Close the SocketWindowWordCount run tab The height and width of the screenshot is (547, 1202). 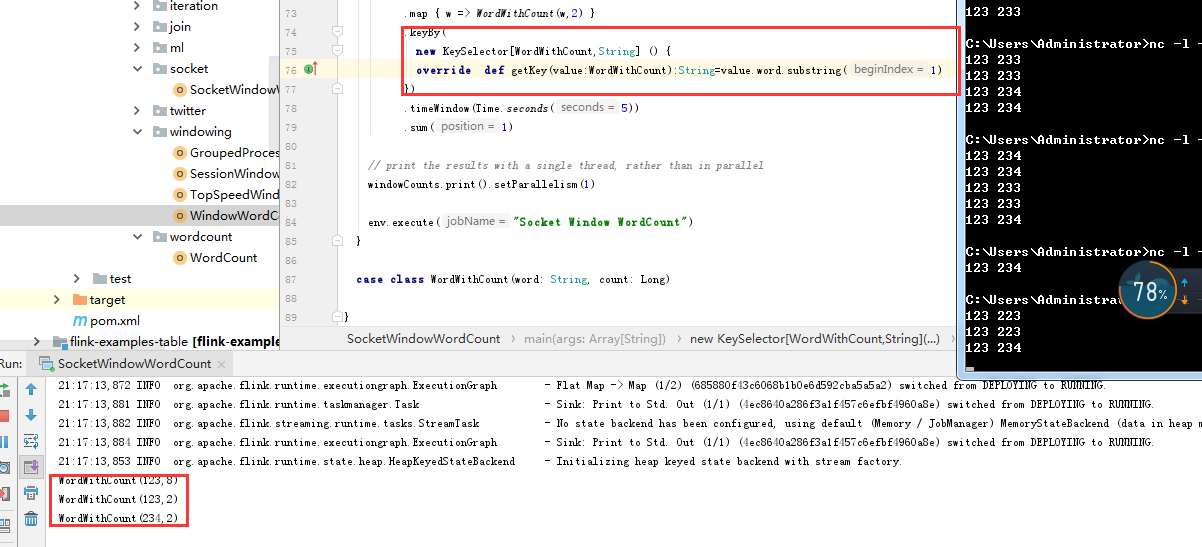[224, 364]
